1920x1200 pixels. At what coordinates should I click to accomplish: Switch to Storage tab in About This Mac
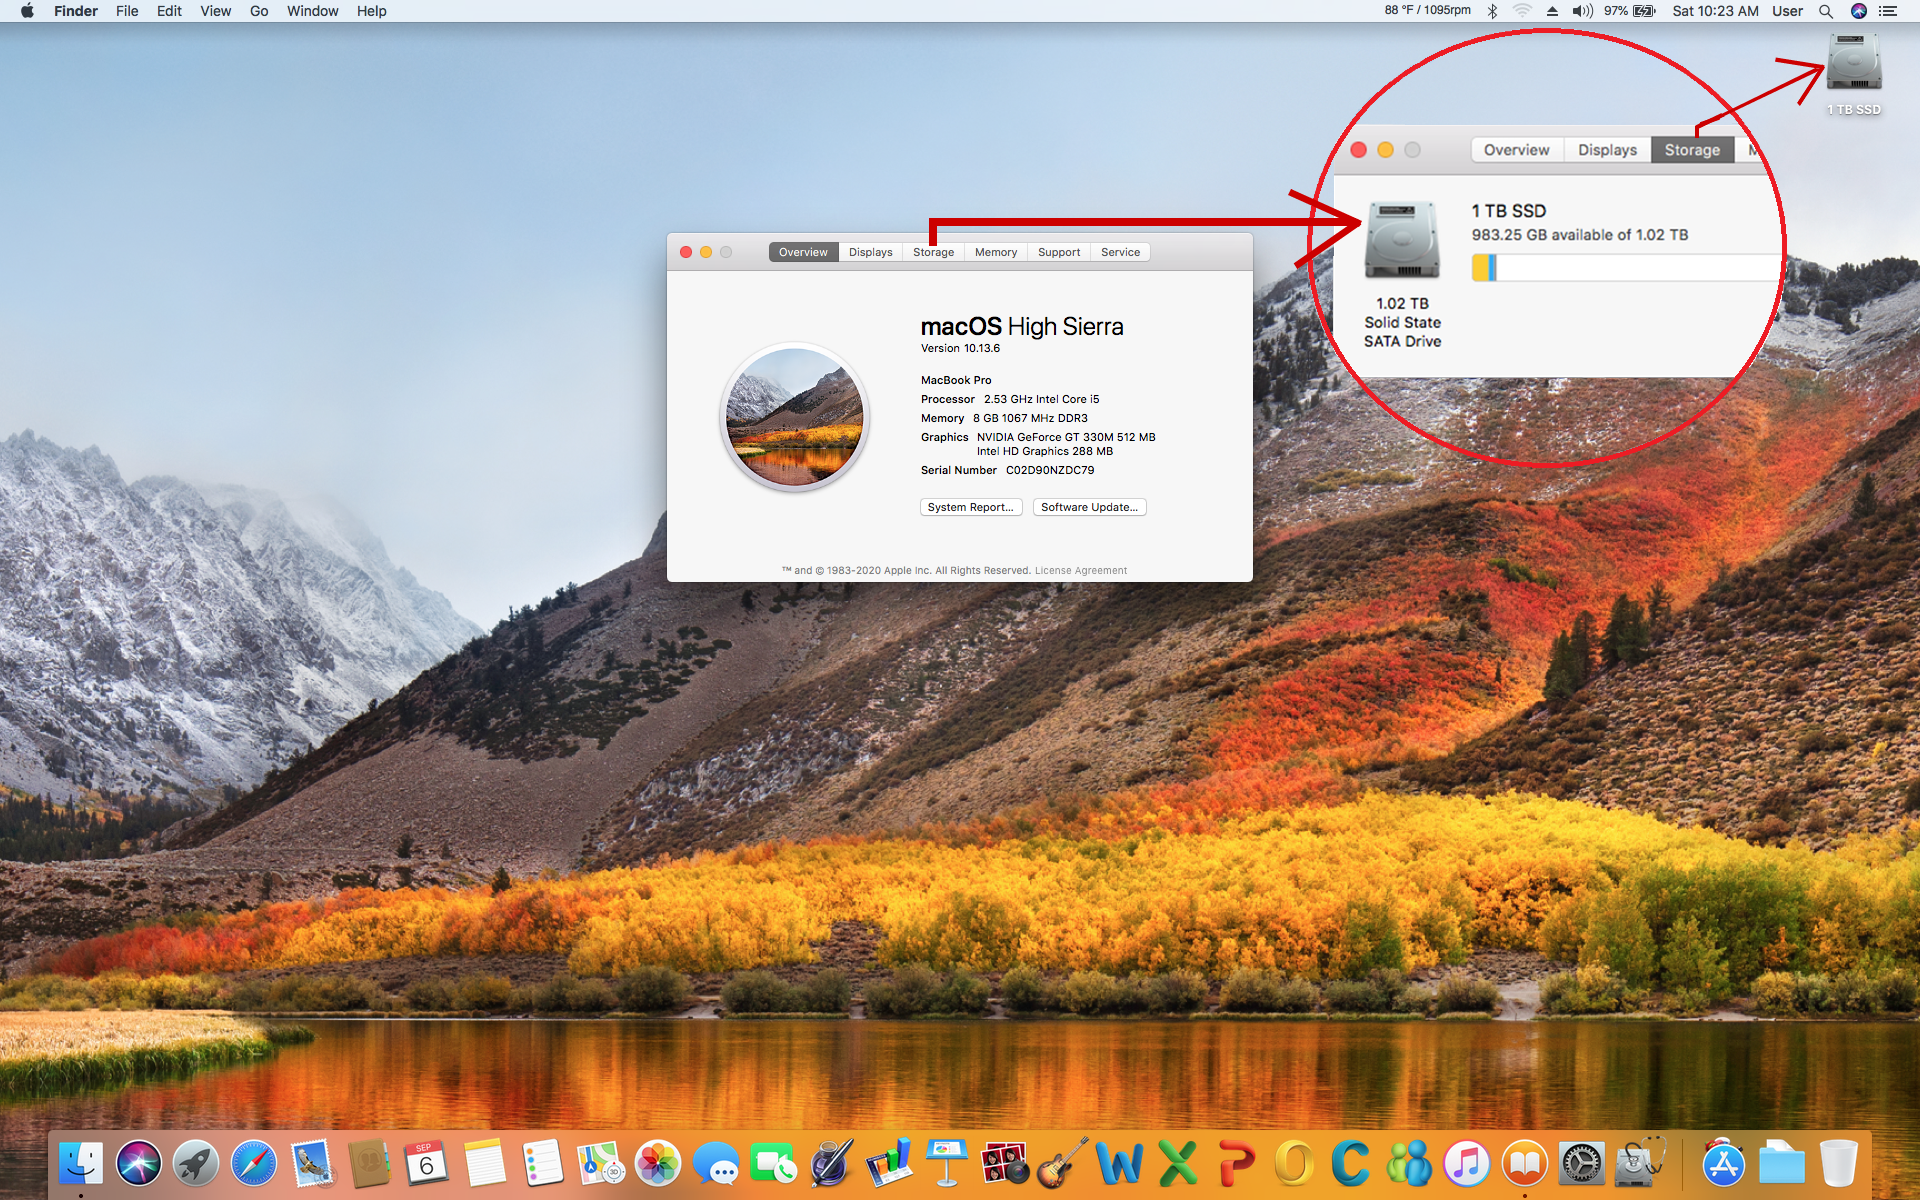pyautogui.click(x=933, y=252)
